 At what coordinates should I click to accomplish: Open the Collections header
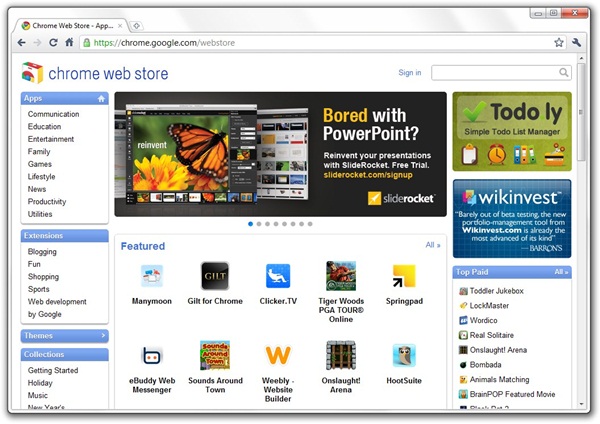pos(64,354)
